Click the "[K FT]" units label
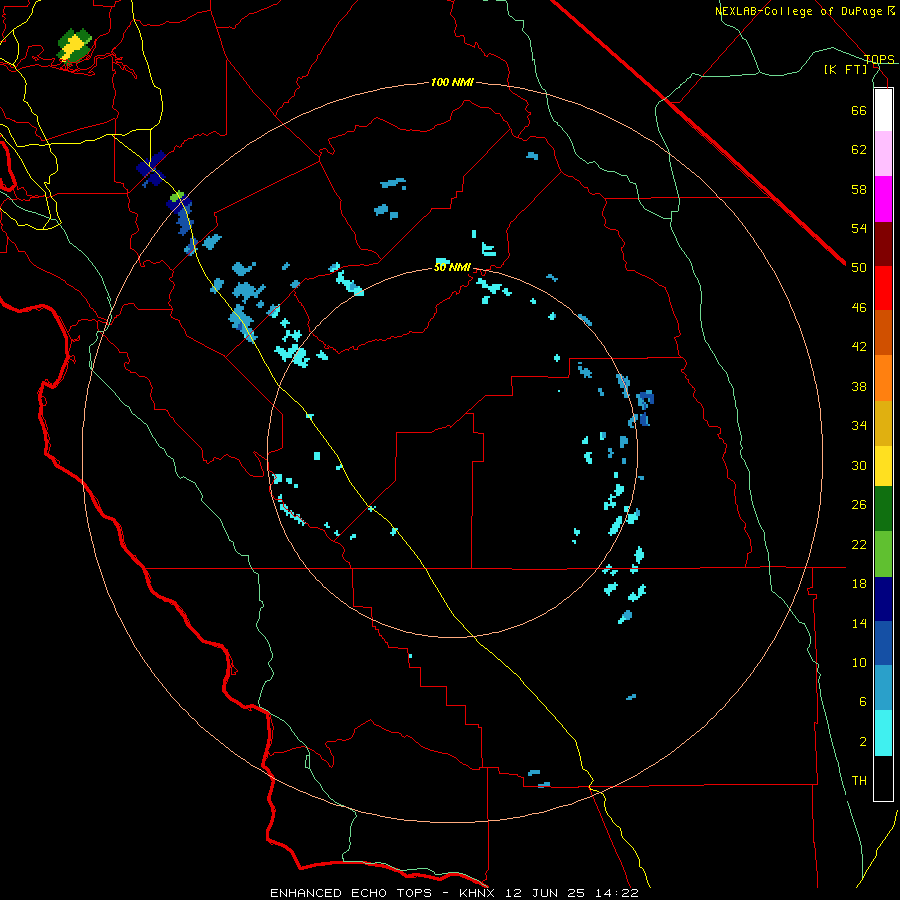 (845, 69)
